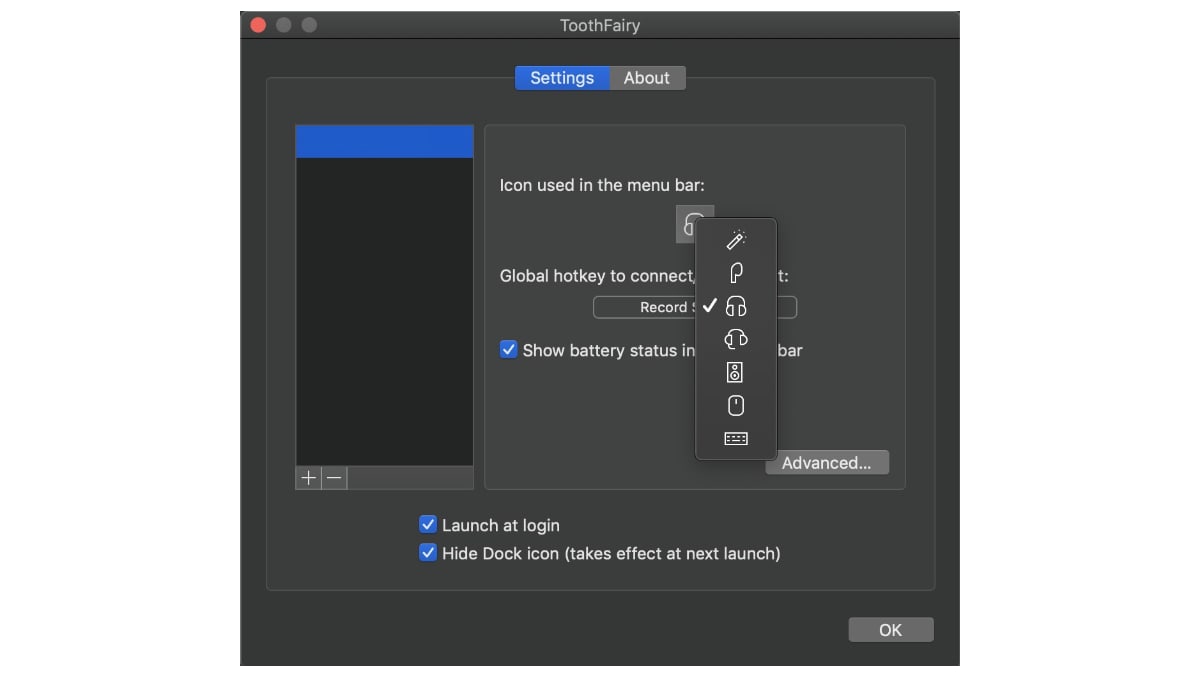
Task: Uncheck Hide Dock icon option
Action: pyautogui.click(x=428, y=553)
